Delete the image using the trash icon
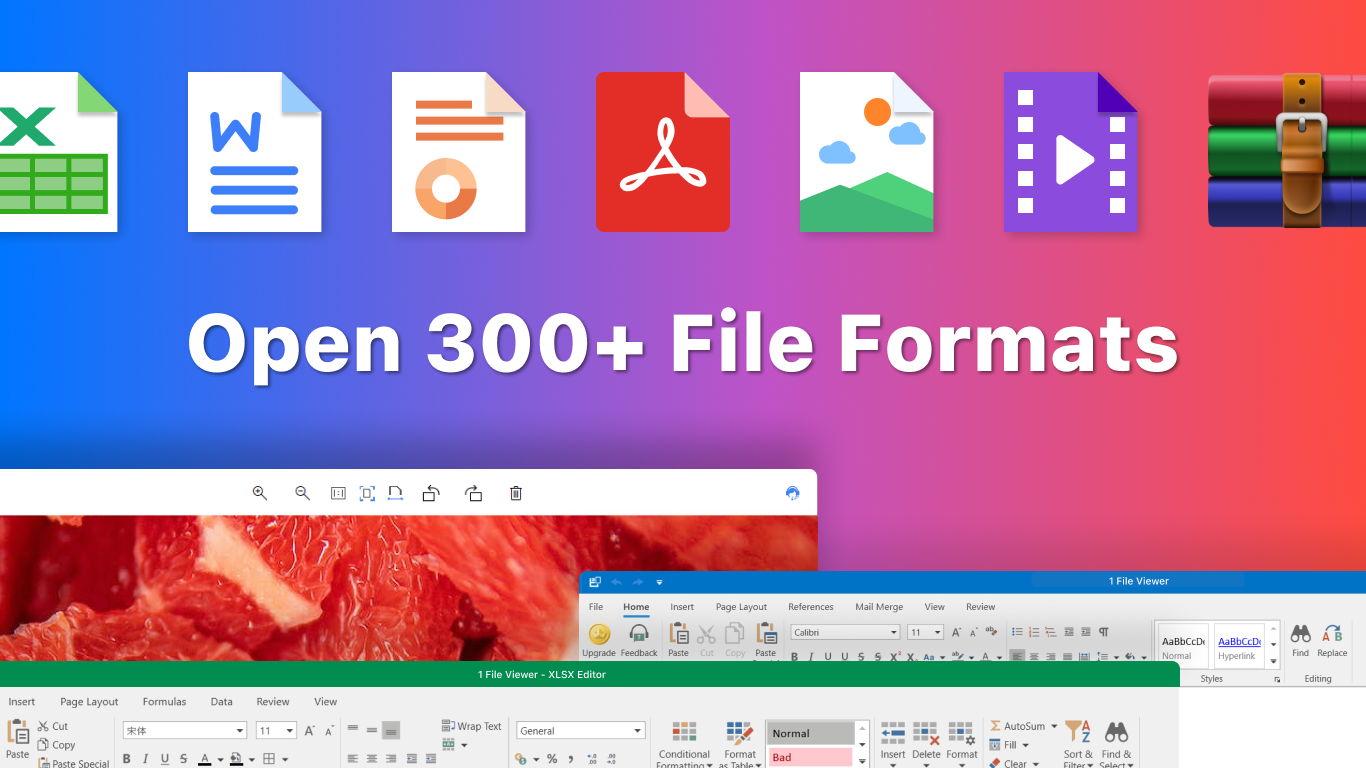The width and height of the screenshot is (1366, 768). pos(515,493)
